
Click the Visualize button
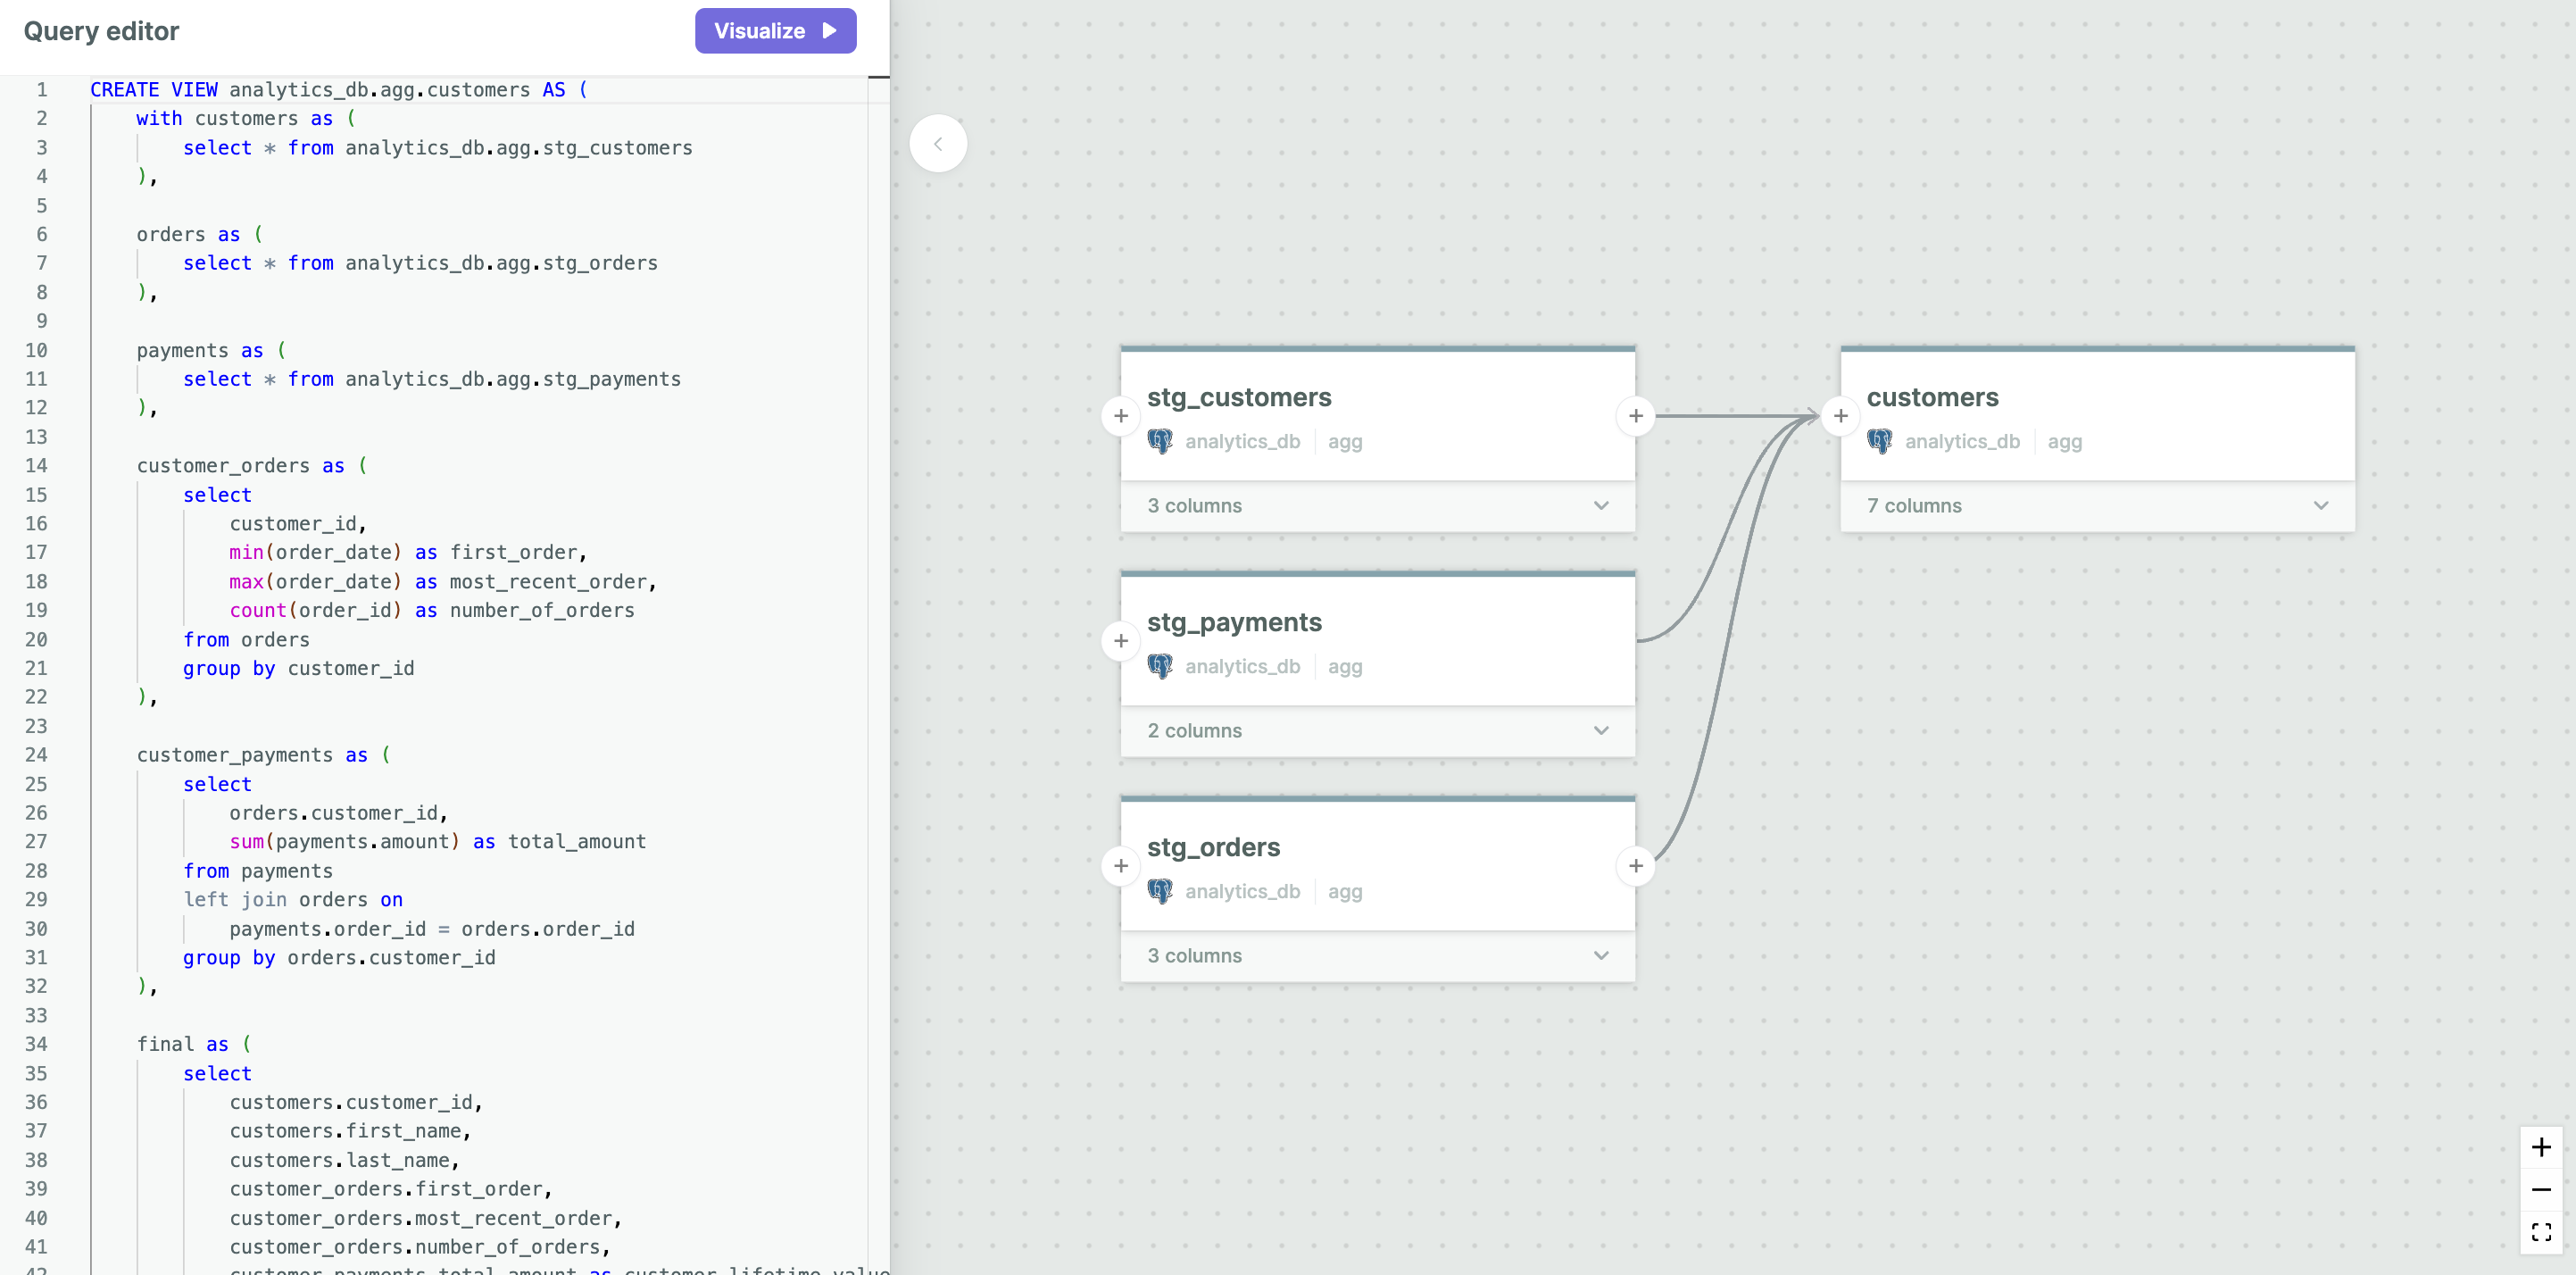point(775,31)
